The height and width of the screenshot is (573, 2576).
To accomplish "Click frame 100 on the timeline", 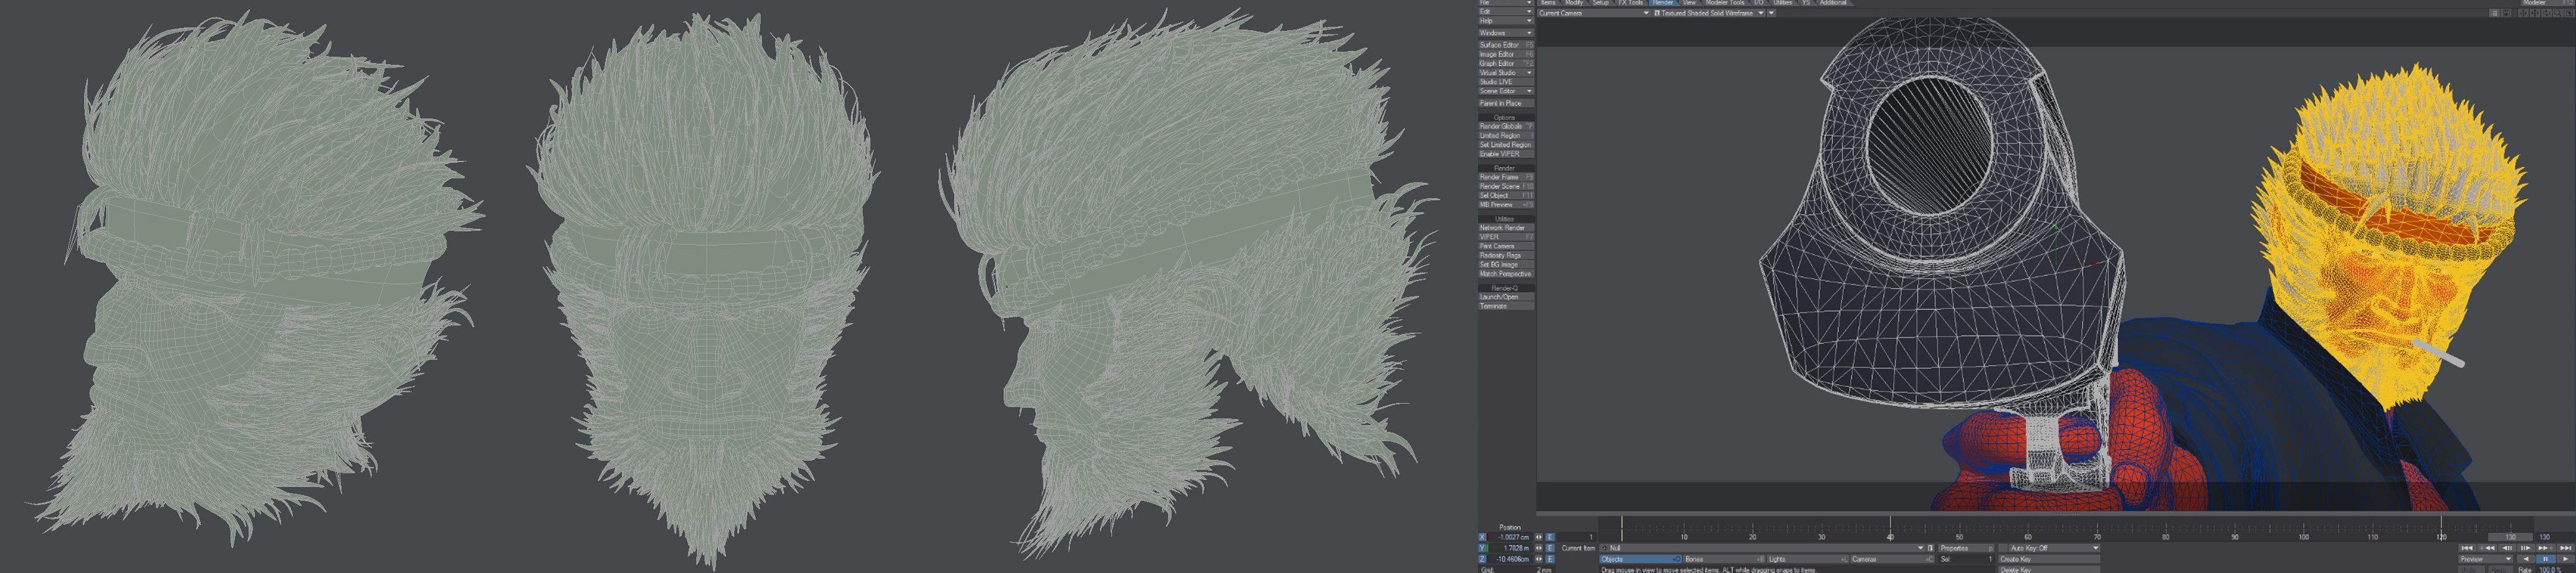I will coord(2304,537).
